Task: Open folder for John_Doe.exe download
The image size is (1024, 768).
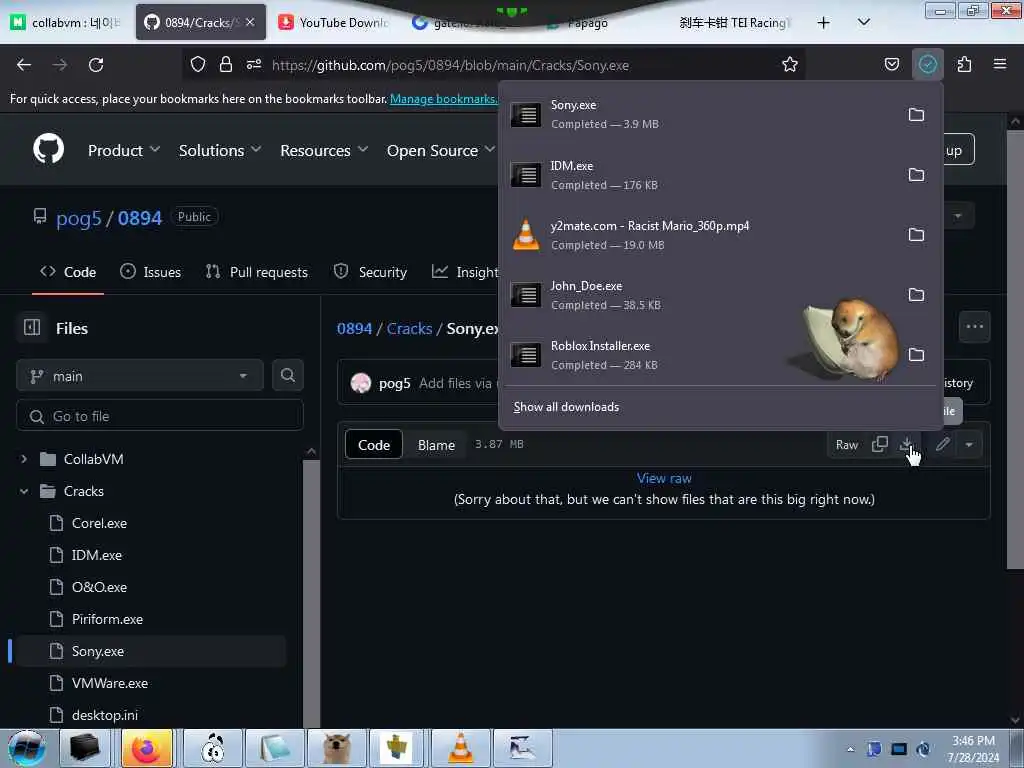Action: click(916, 295)
